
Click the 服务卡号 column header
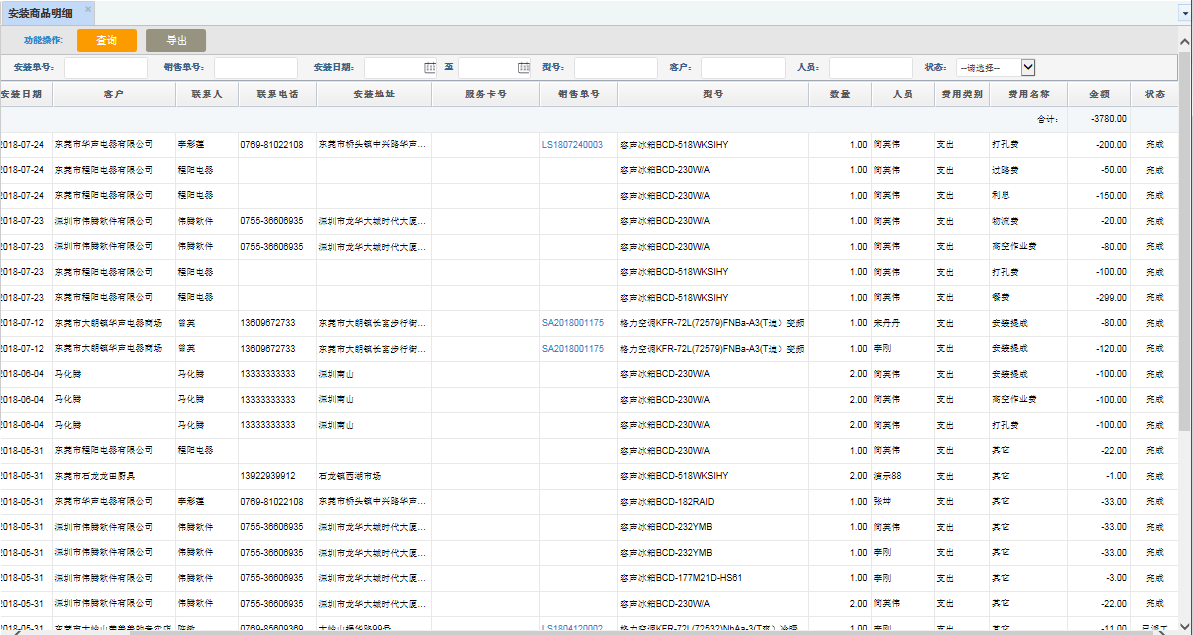pos(485,94)
